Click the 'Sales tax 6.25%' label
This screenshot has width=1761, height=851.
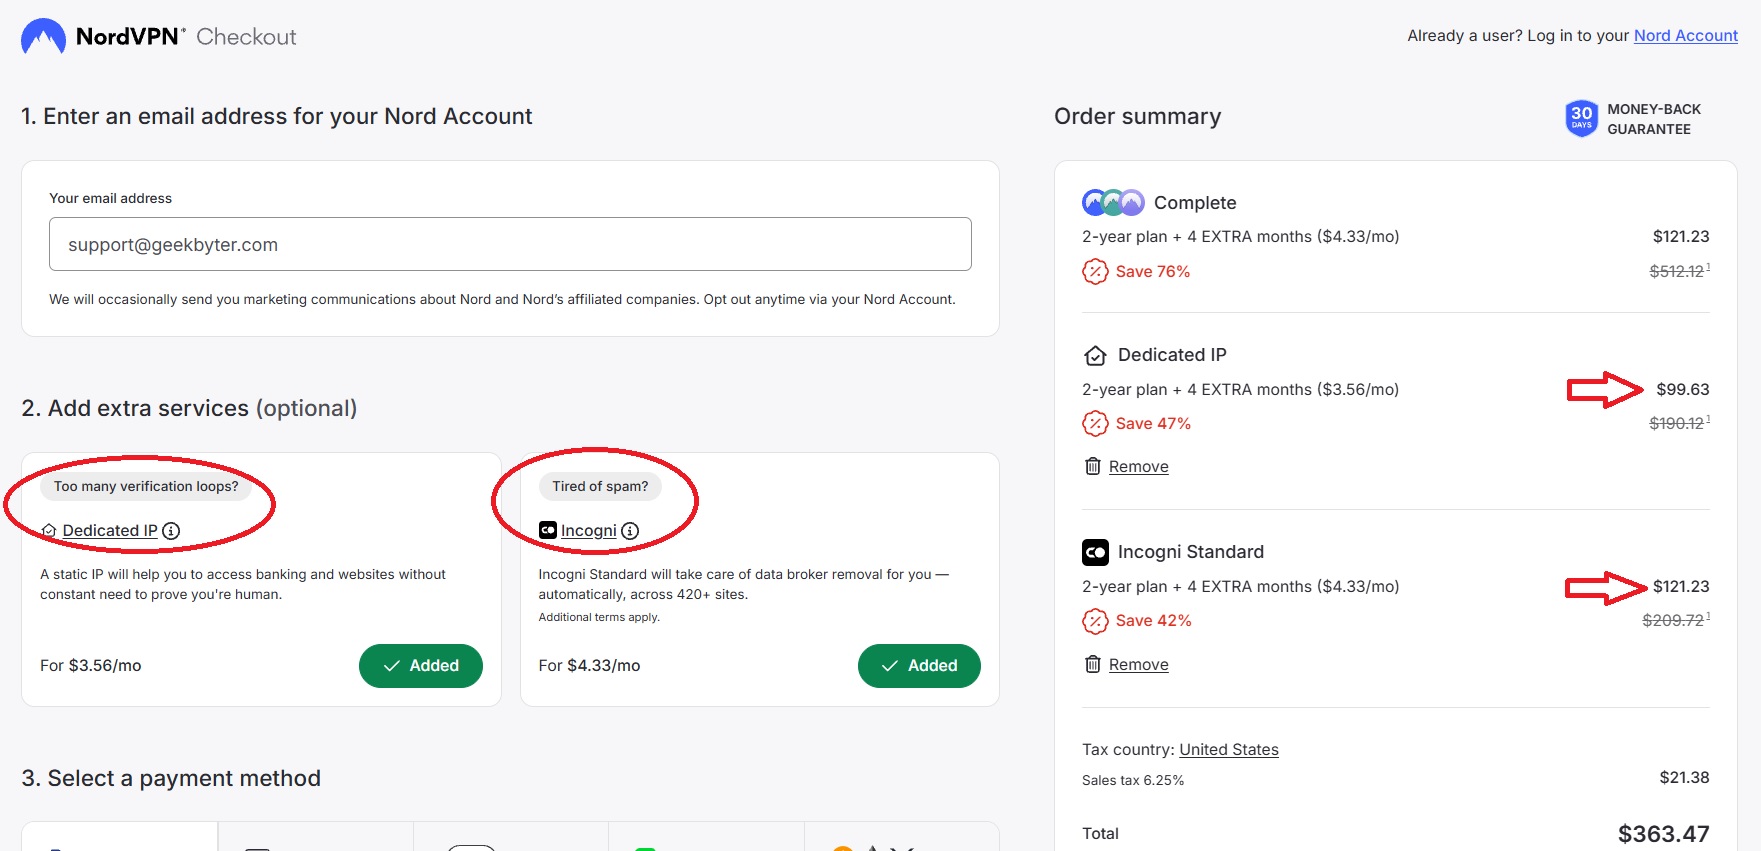(1133, 781)
